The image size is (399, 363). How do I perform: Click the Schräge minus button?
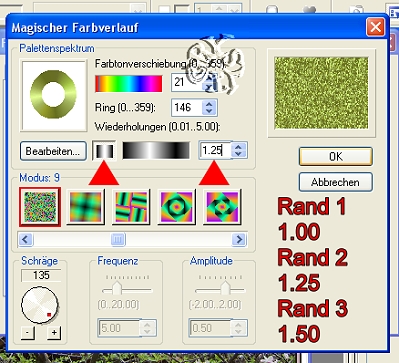click(28, 332)
